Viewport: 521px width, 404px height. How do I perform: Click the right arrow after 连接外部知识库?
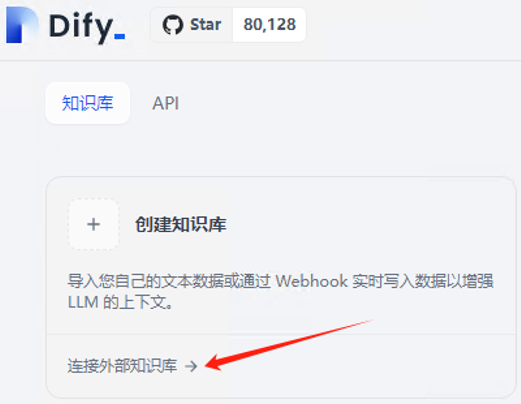click(191, 366)
